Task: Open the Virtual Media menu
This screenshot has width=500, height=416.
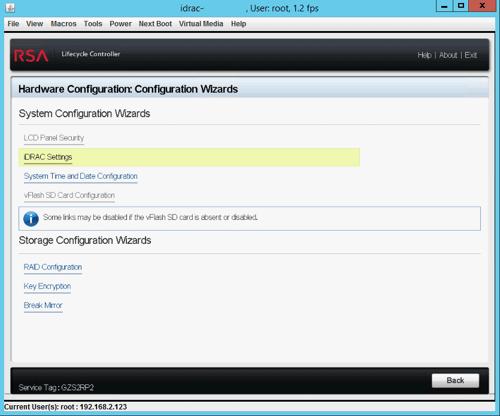Action: coord(201,24)
